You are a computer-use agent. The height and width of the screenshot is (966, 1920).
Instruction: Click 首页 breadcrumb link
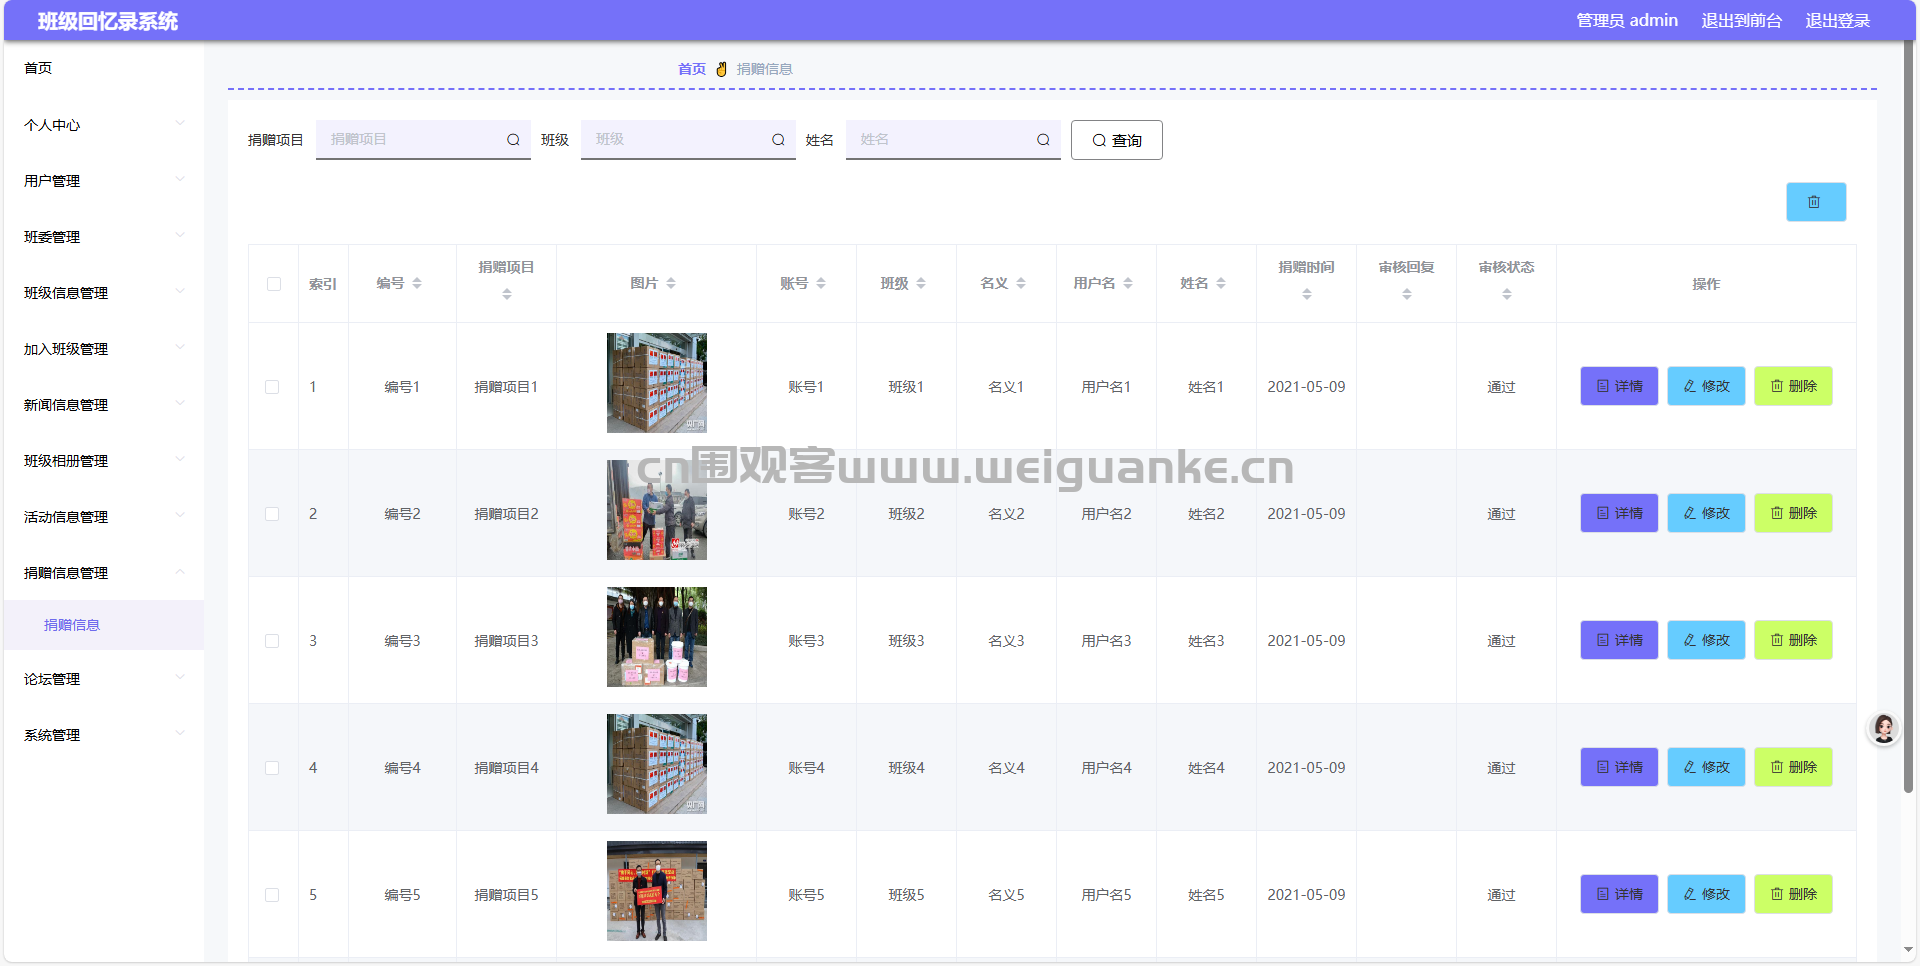(x=692, y=69)
